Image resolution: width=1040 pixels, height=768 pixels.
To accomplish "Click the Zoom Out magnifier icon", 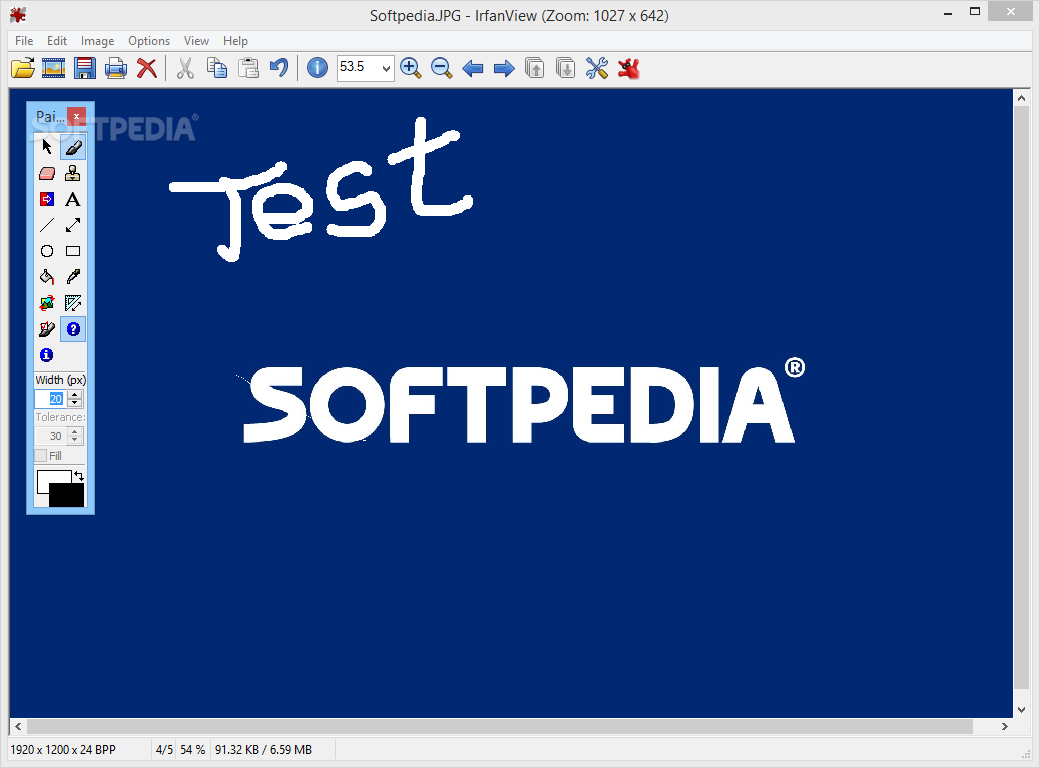I will pos(441,68).
